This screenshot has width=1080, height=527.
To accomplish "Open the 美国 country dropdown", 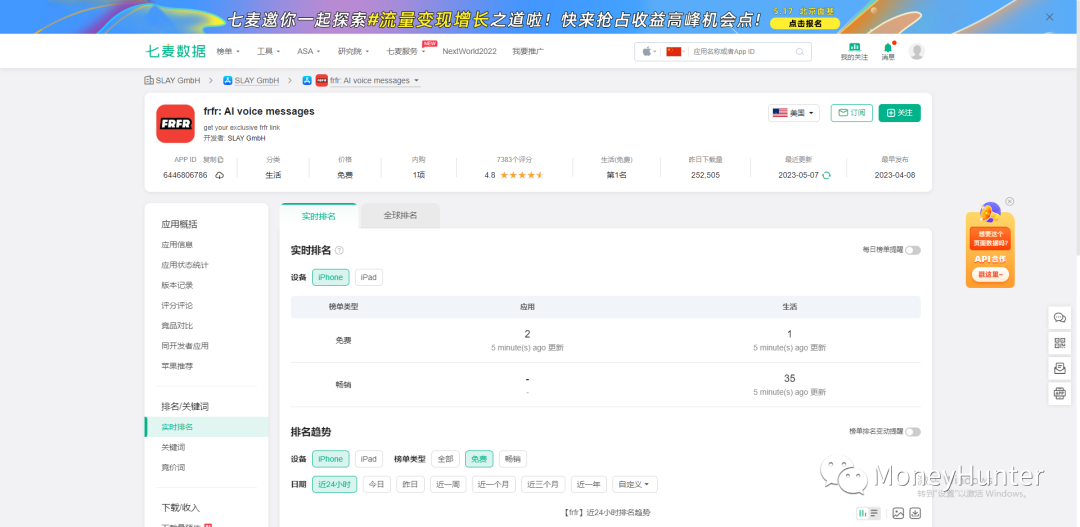I will [x=793, y=113].
